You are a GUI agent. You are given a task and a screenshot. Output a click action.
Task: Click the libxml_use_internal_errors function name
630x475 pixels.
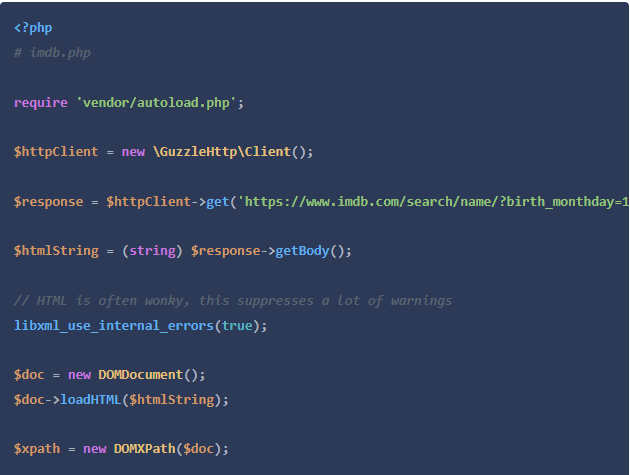point(114,326)
